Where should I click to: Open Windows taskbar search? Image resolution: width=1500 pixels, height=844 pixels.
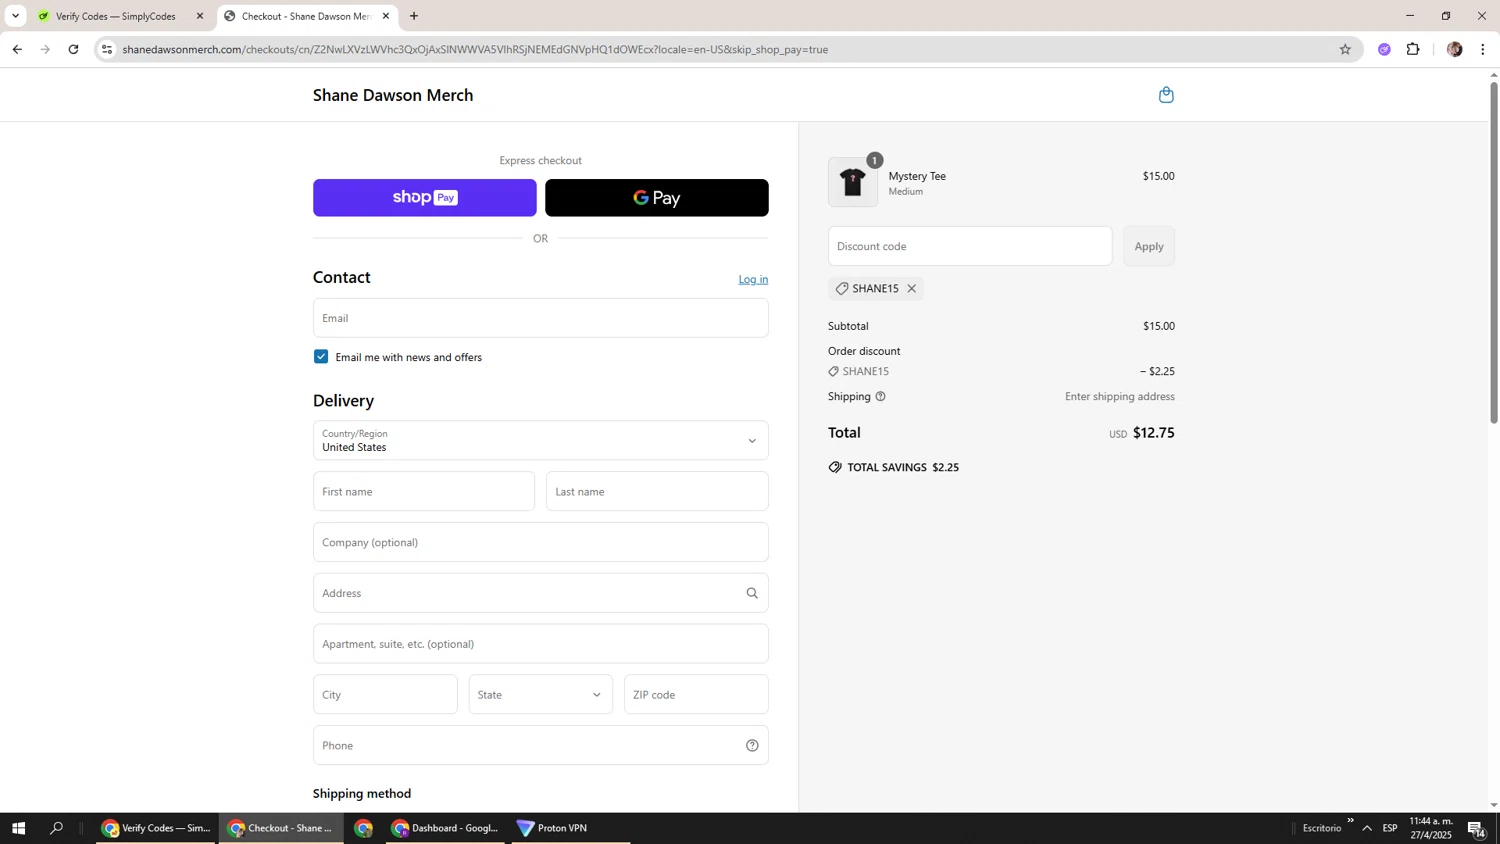(56, 828)
